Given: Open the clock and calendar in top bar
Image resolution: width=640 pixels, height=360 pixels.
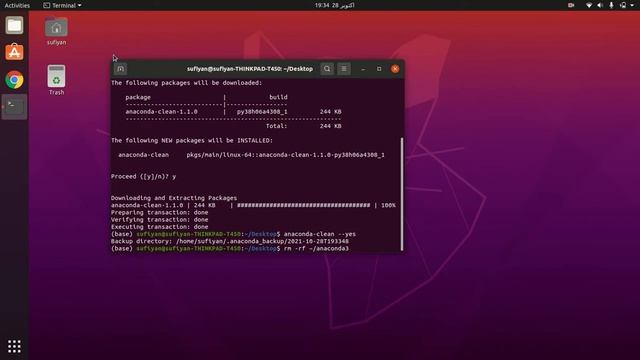Looking at the screenshot, I should [x=334, y=5].
